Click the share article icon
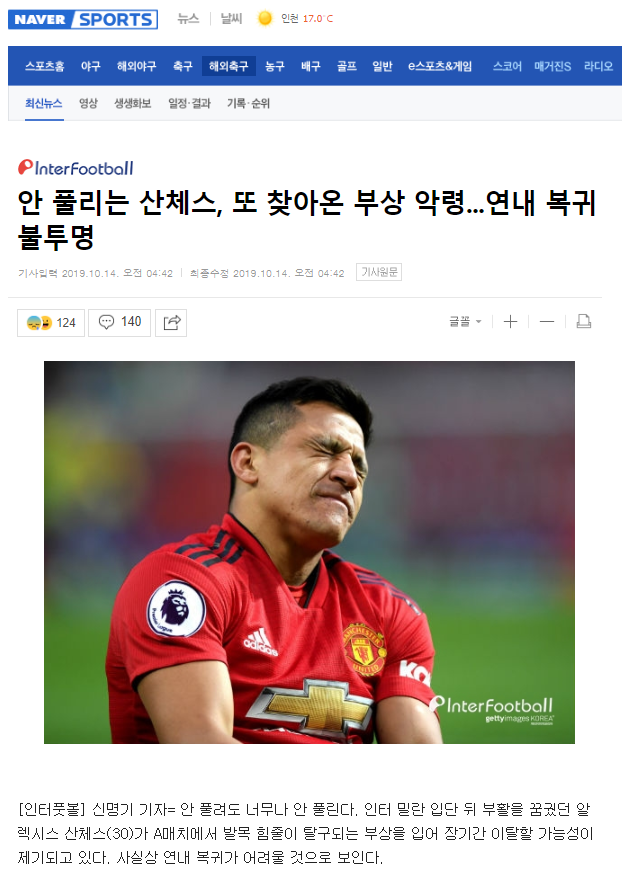The width and height of the screenshot is (622, 870). [171, 322]
